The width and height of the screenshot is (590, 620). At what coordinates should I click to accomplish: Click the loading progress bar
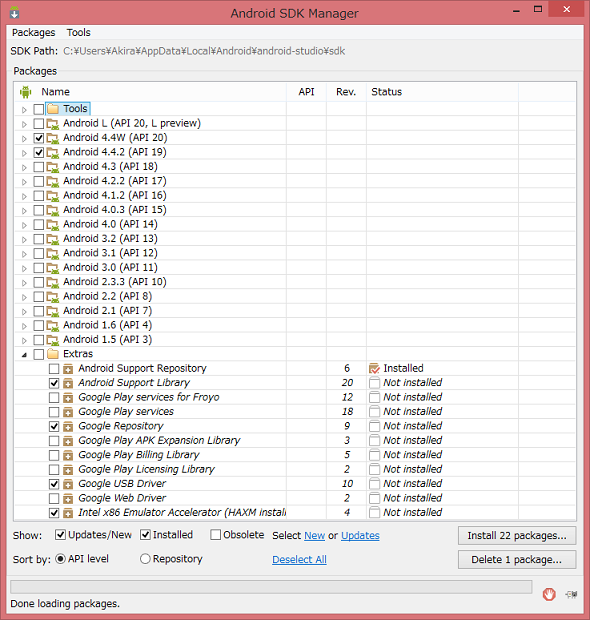pos(271,587)
